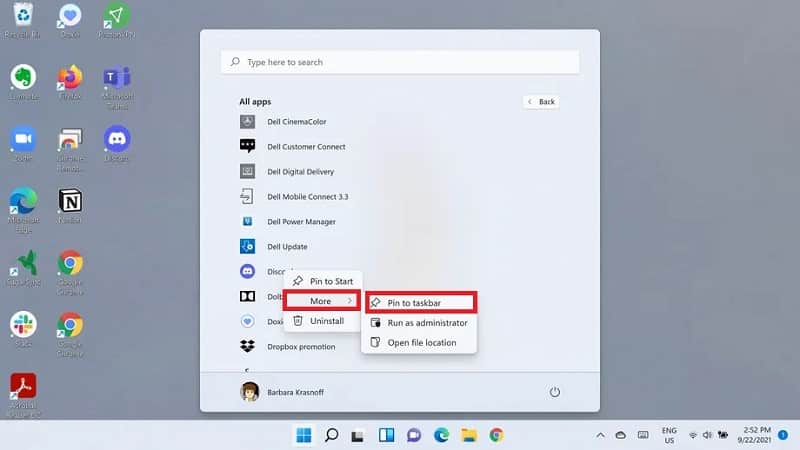Launch Teams Chat from the taskbar
Viewport: 800px width, 450px height.
pos(414,435)
